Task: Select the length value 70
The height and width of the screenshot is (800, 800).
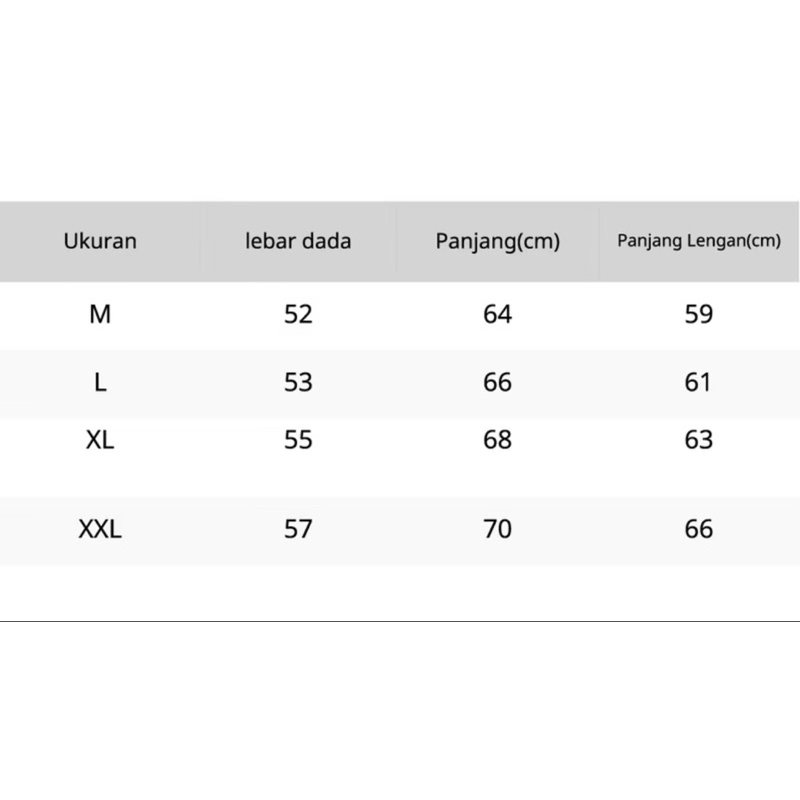Action: pyautogui.click(x=497, y=529)
